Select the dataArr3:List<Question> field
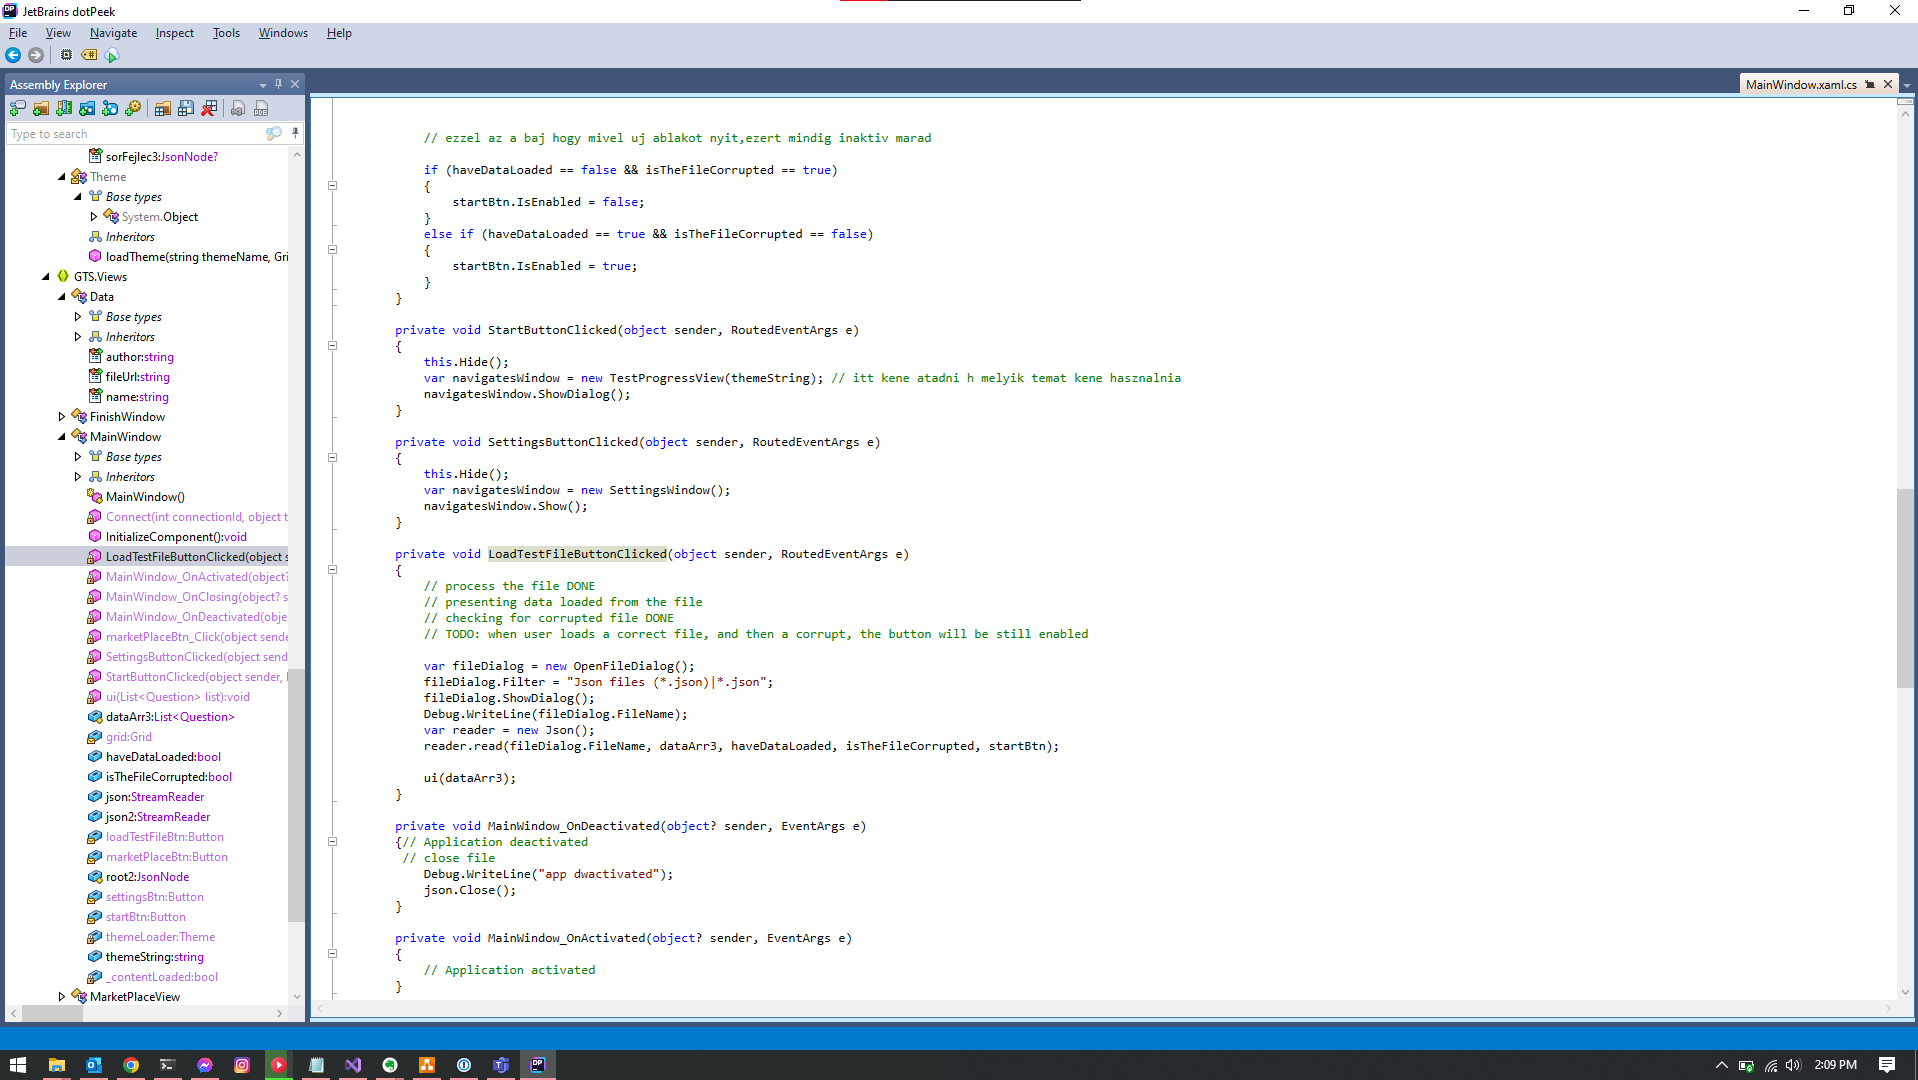 [170, 717]
